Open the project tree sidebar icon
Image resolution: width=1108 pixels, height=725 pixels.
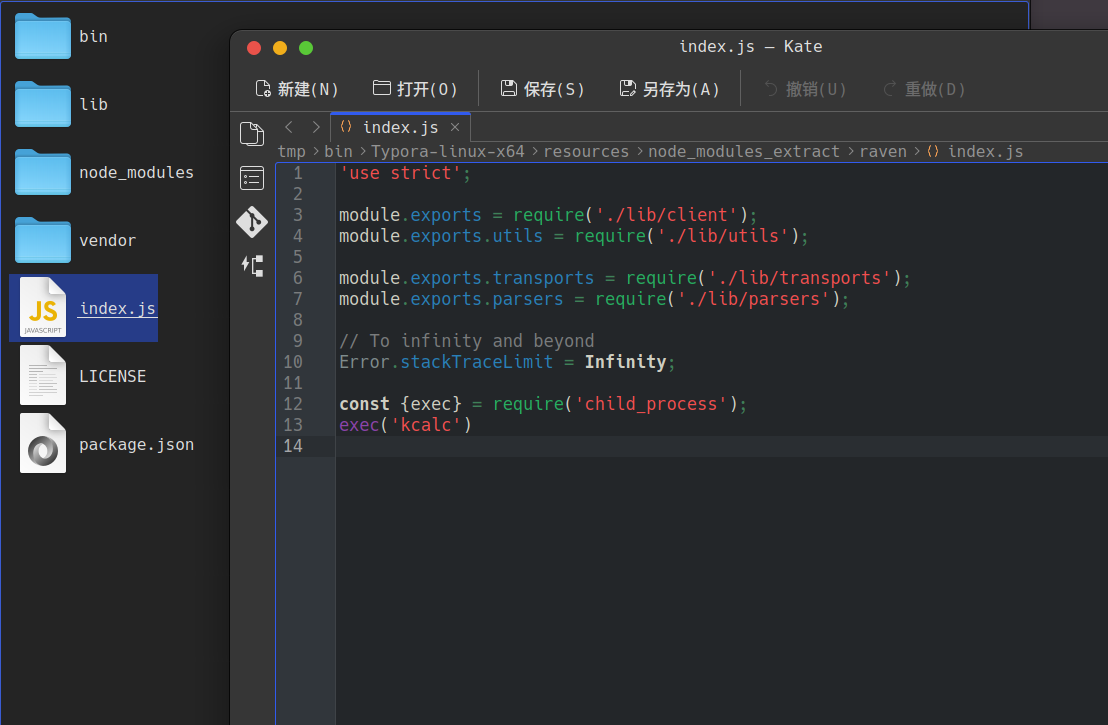click(252, 265)
